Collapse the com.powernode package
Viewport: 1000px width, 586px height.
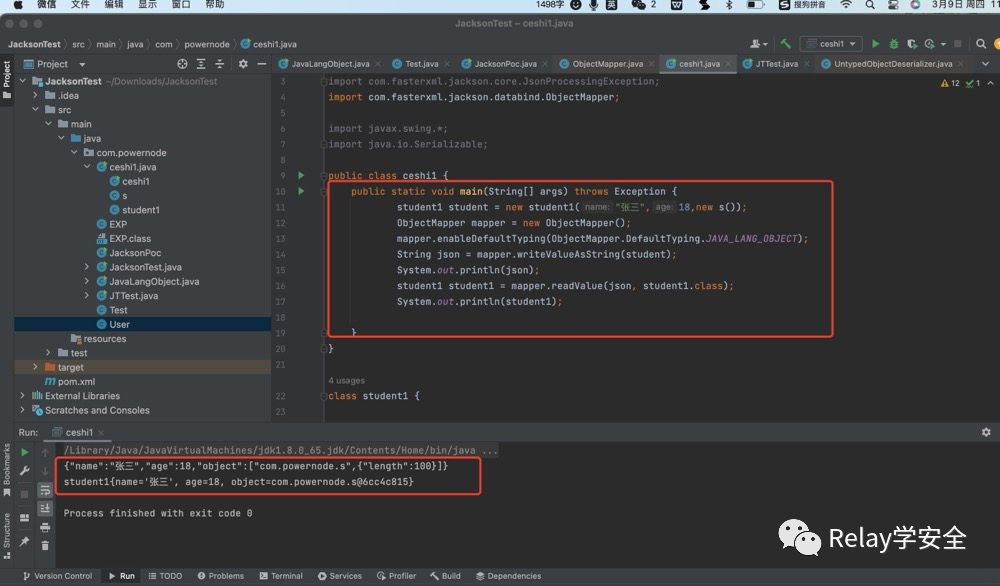[74, 152]
